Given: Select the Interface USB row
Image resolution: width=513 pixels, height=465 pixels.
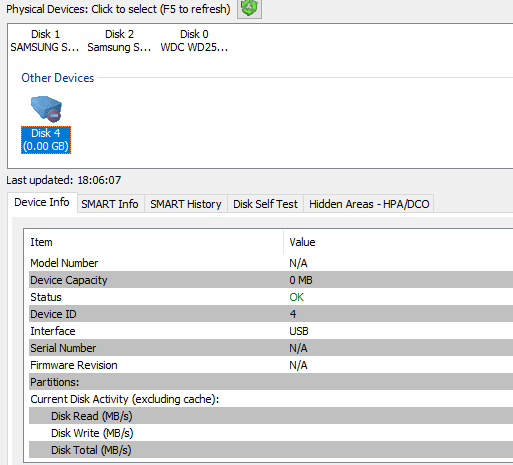Looking at the screenshot, I should pyautogui.click(x=271, y=331).
